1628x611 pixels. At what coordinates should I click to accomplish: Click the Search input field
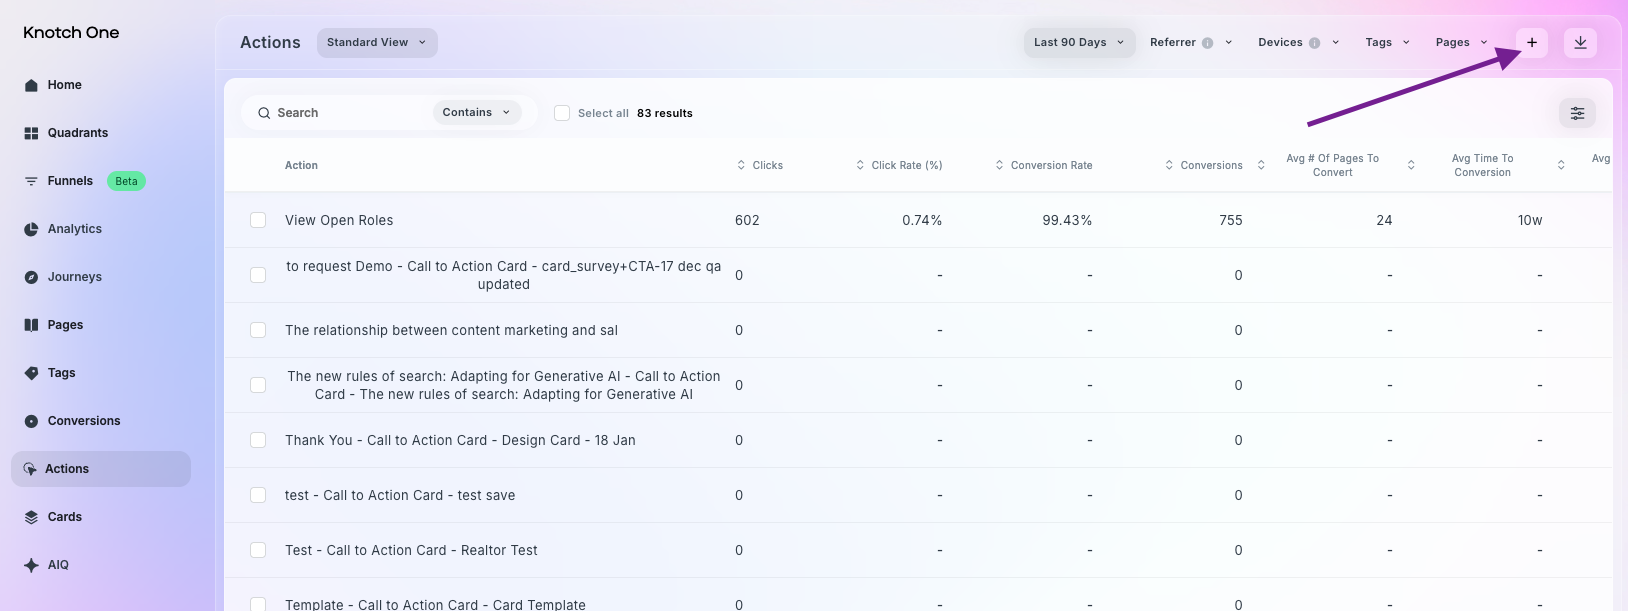pos(340,113)
